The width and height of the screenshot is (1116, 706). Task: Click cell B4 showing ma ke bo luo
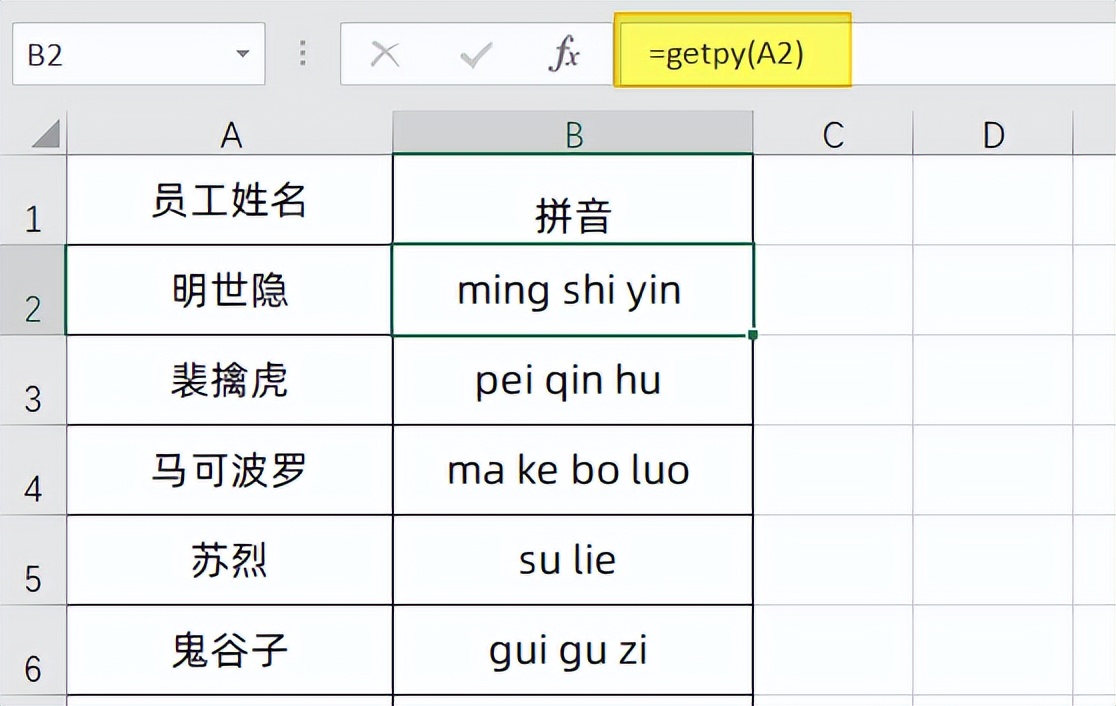coord(573,469)
